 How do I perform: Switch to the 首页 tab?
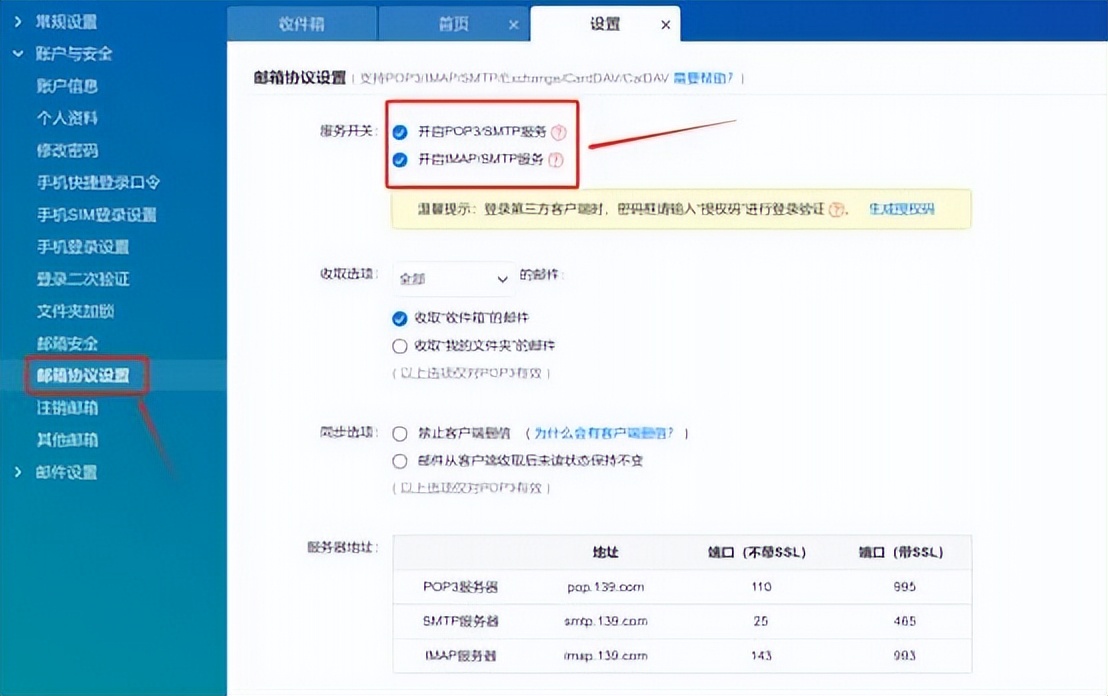[452, 24]
